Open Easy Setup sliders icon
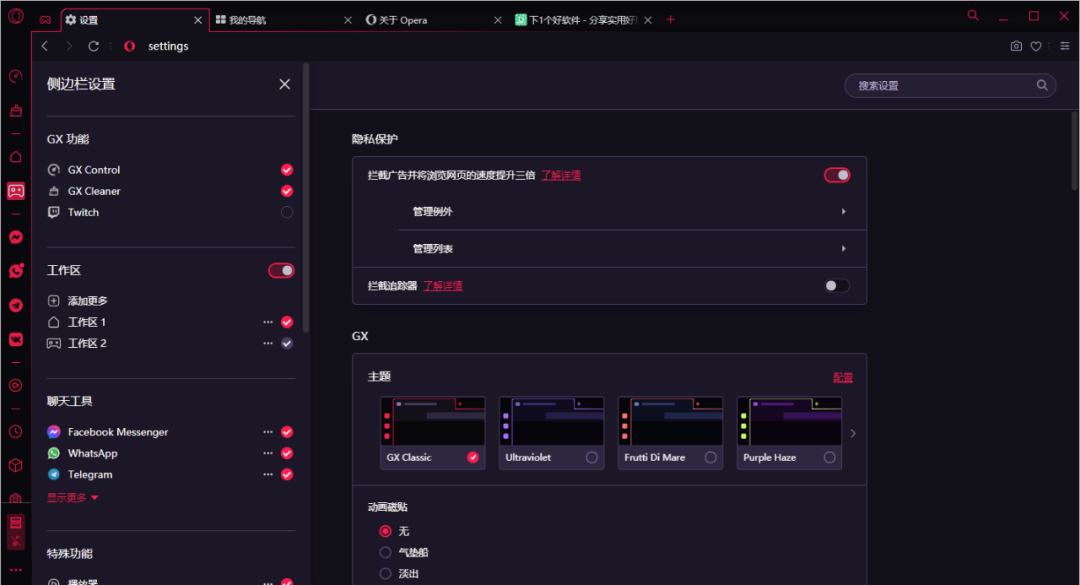The height and width of the screenshot is (585, 1080). [1064, 46]
